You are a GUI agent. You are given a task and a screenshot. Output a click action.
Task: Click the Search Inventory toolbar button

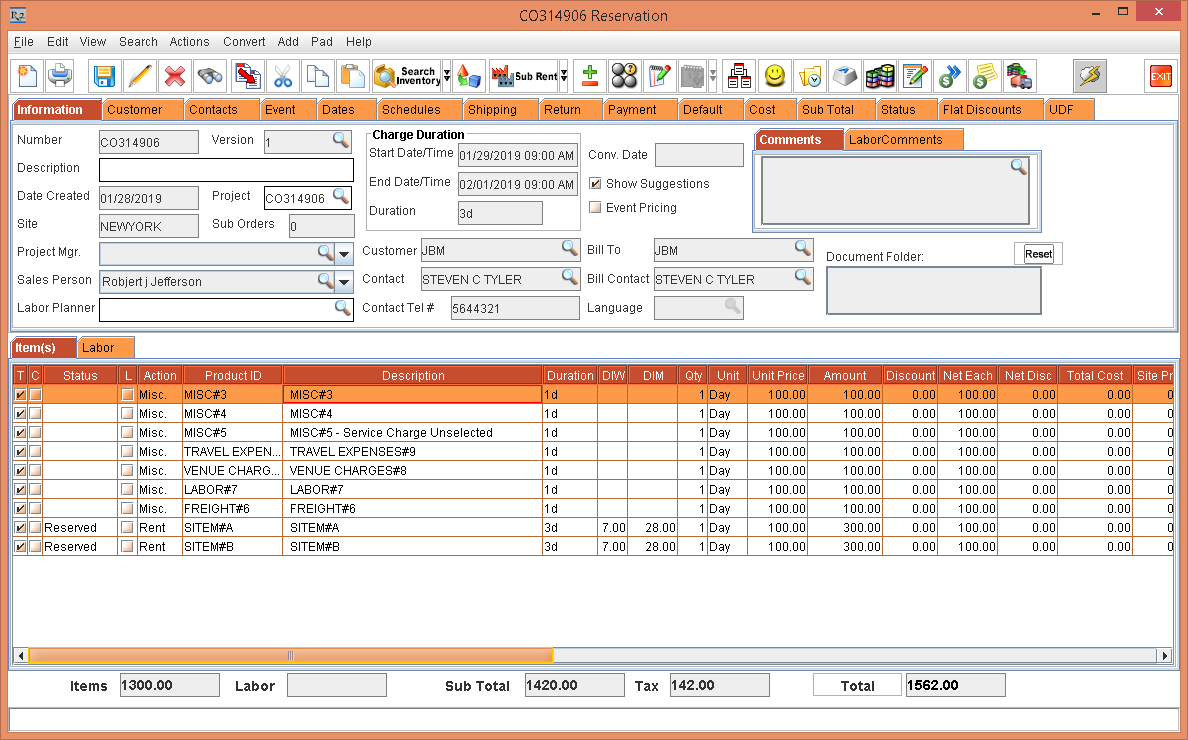pos(406,76)
